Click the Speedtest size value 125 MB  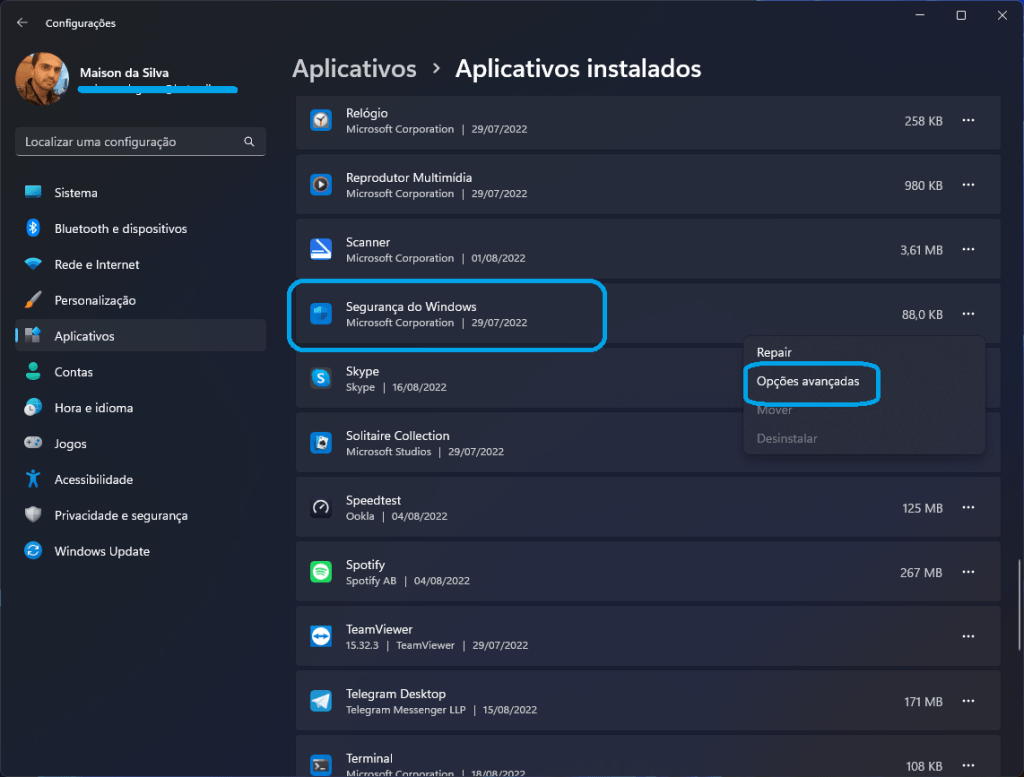922,508
